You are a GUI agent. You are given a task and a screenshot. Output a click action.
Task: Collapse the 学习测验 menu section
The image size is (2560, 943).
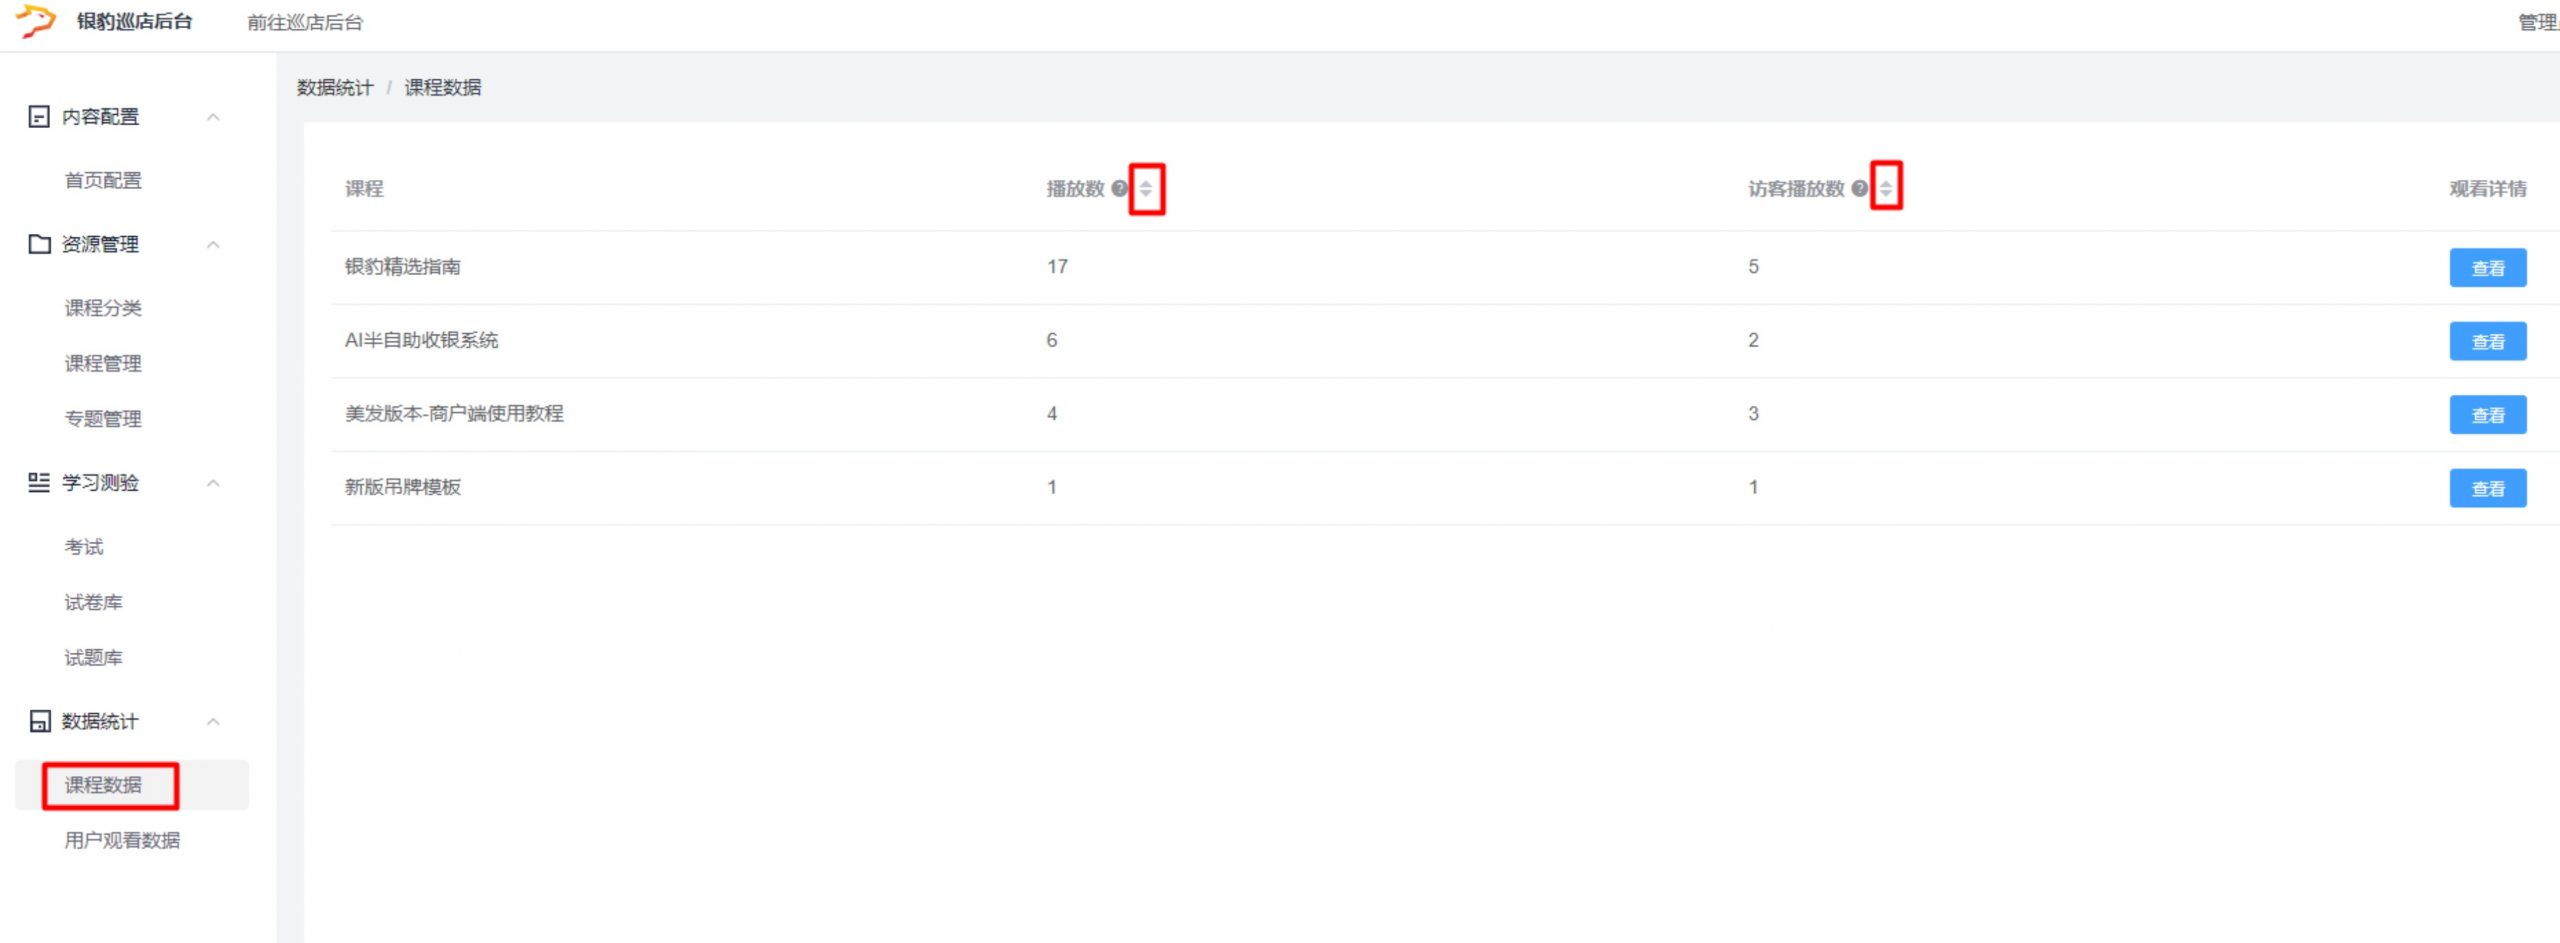click(x=213, y=483)
